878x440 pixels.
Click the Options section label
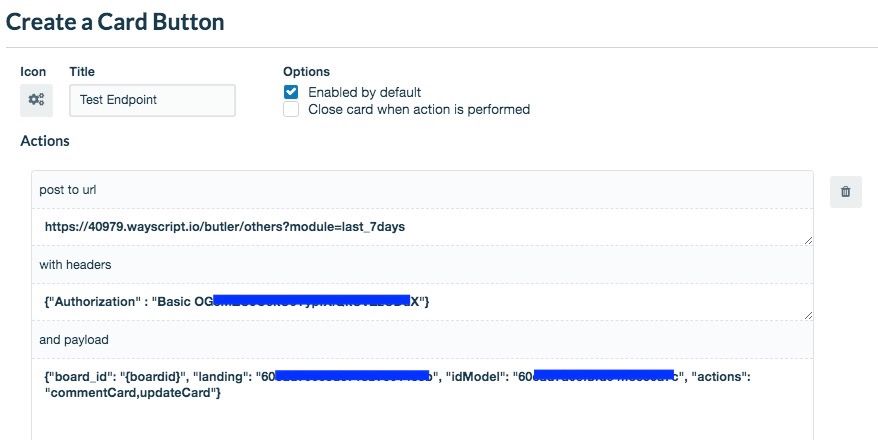tap(306, 72)
